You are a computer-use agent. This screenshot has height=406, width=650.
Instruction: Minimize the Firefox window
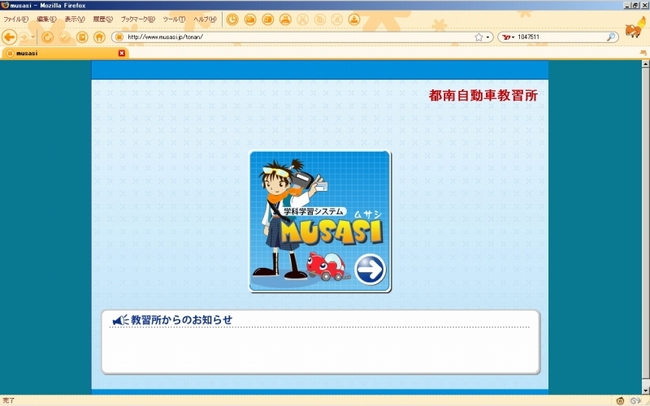pos(628,5)
